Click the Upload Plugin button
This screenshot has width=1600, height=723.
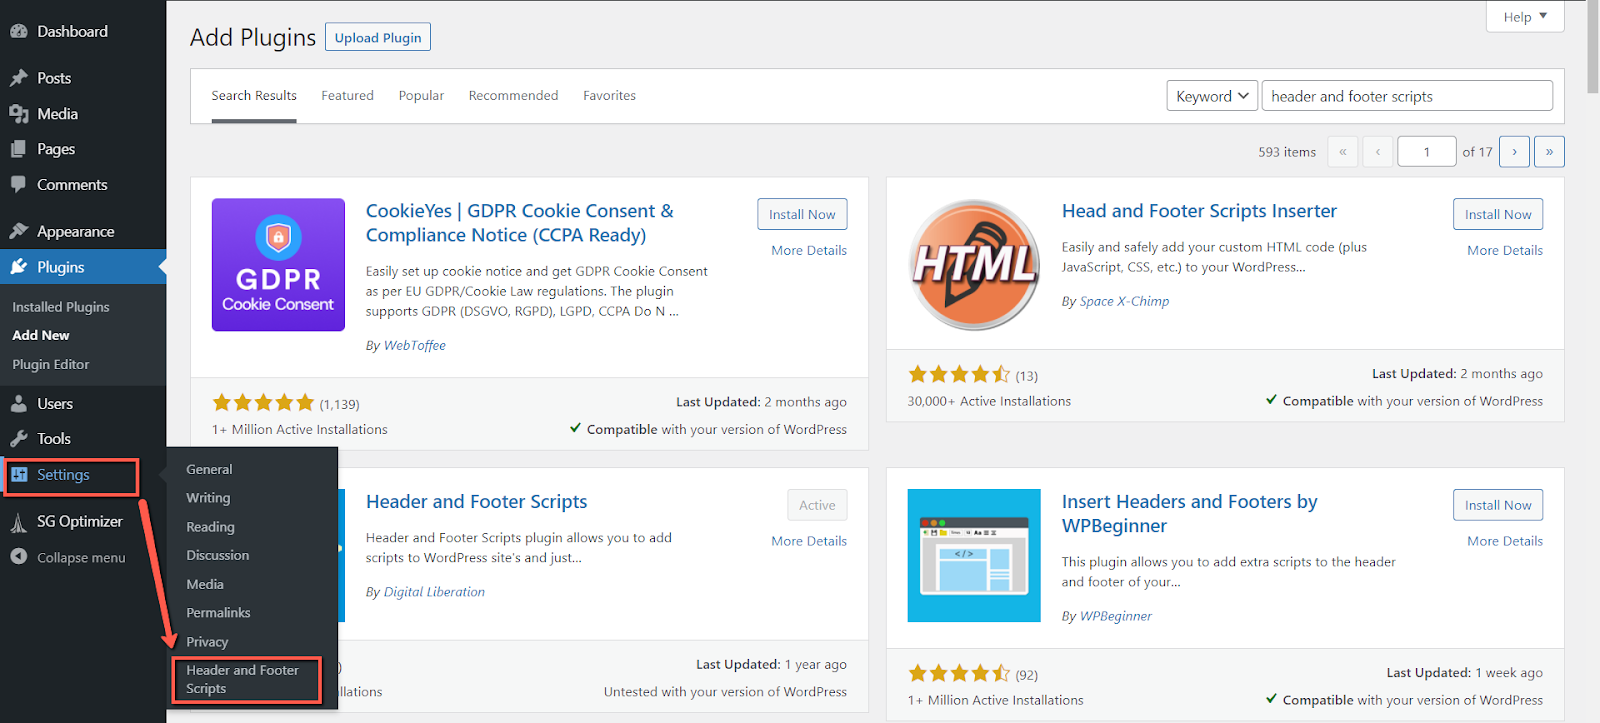pyautogui.click(x=378, y=38)
